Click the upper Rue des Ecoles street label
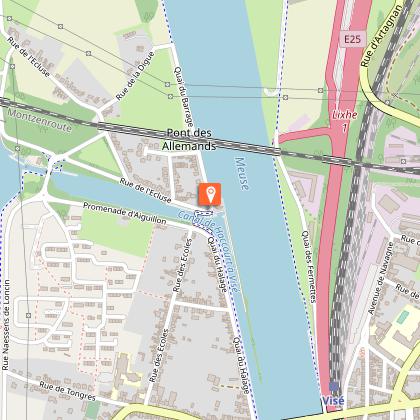 pos(183,266)
